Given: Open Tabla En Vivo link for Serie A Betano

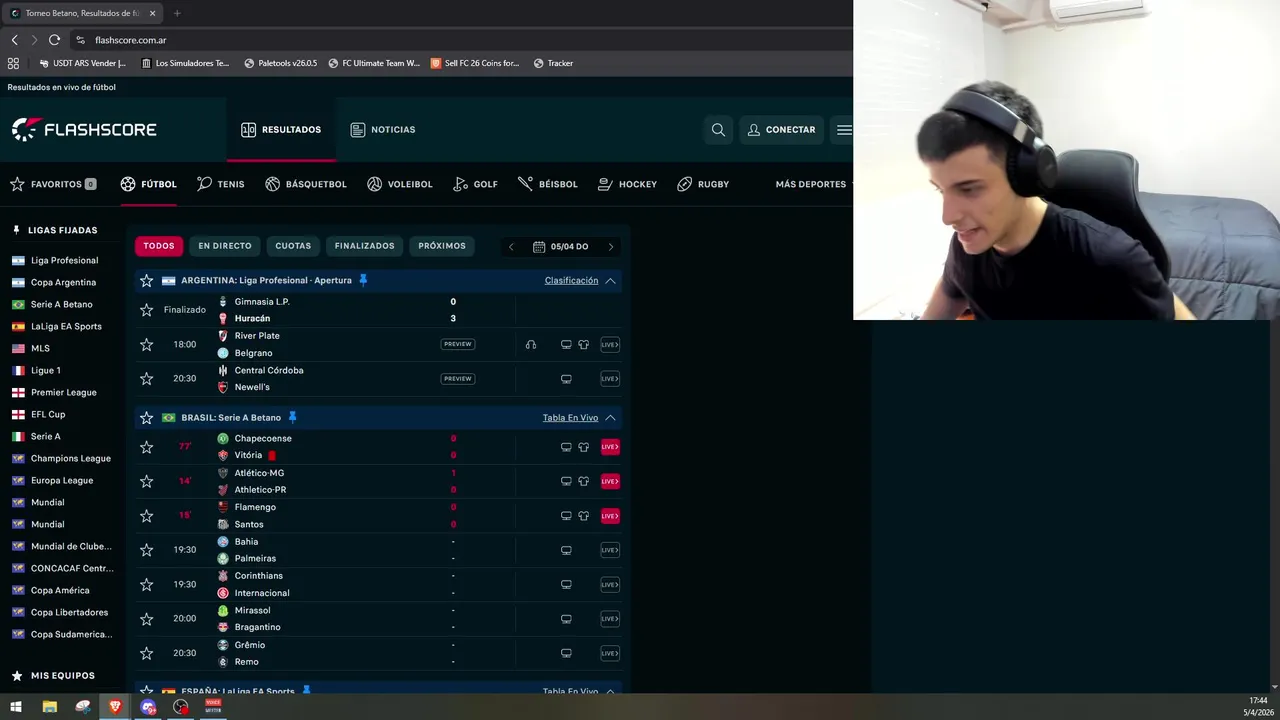Looking at the screenshot, I should coord(570,418).
